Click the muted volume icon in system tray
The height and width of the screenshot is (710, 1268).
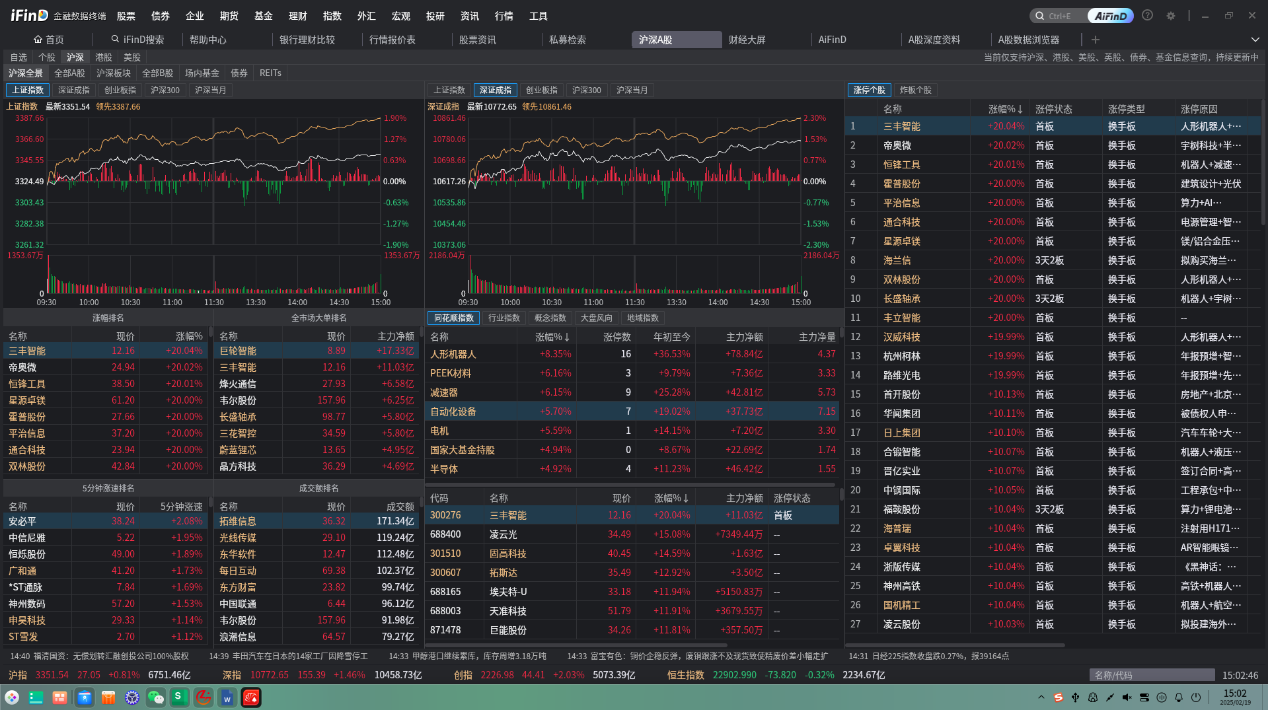(x=1127, y=696)
